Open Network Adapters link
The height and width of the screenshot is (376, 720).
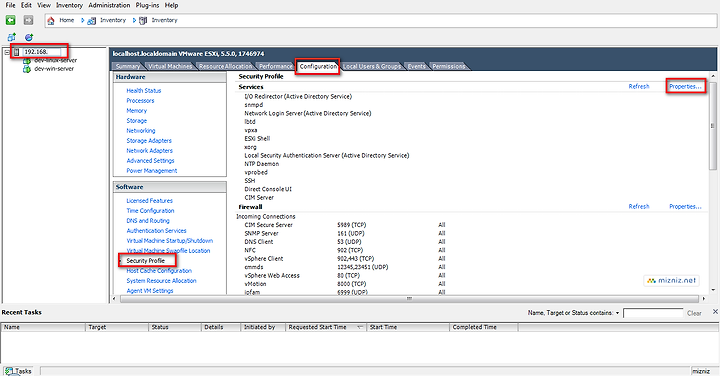point(149,151)
